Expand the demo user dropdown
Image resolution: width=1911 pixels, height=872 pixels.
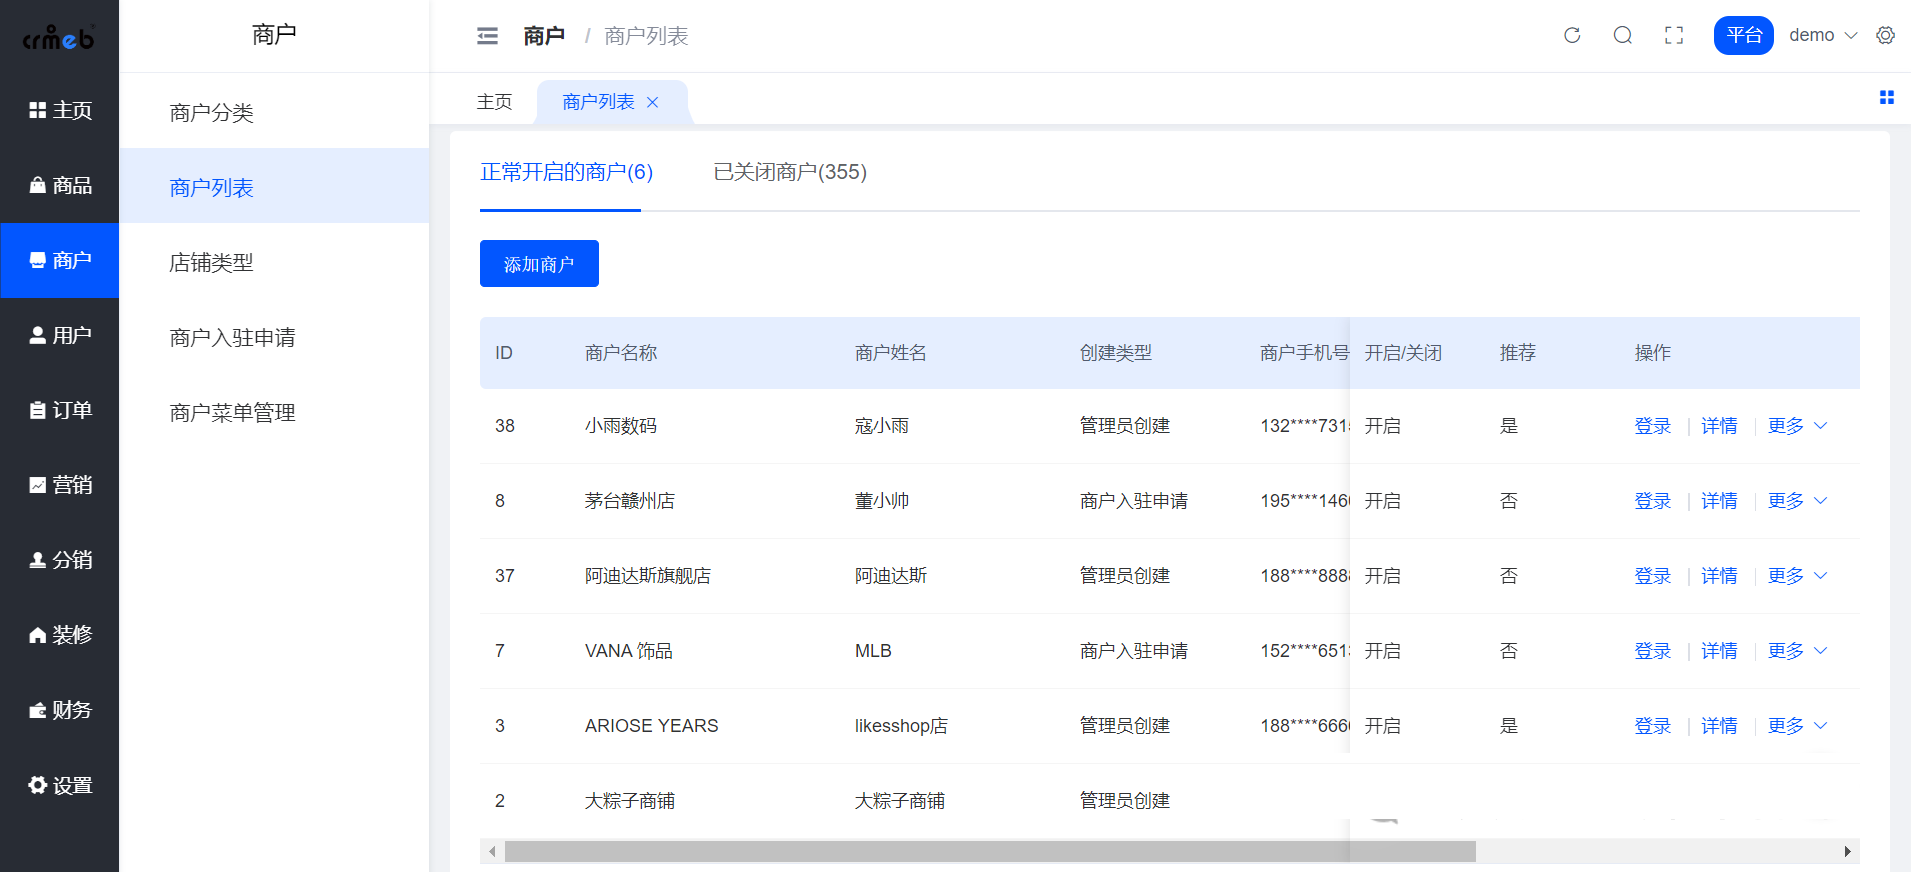(x=1822, y=36)
